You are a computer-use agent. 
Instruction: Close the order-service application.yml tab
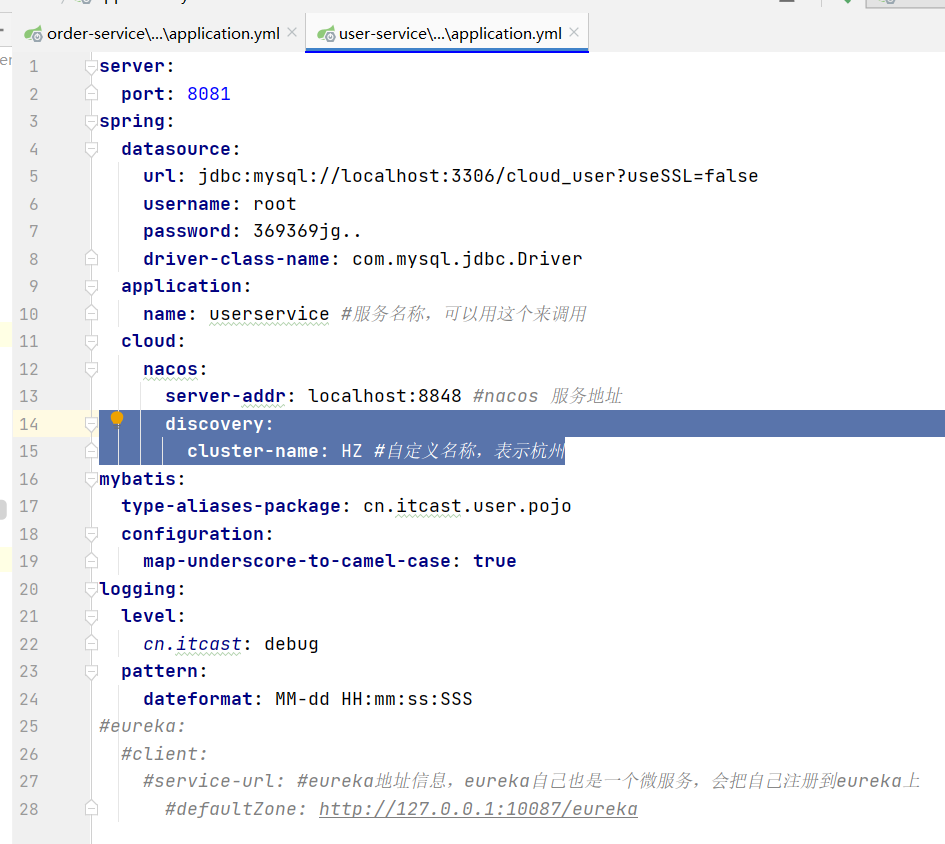pos(292,33)
